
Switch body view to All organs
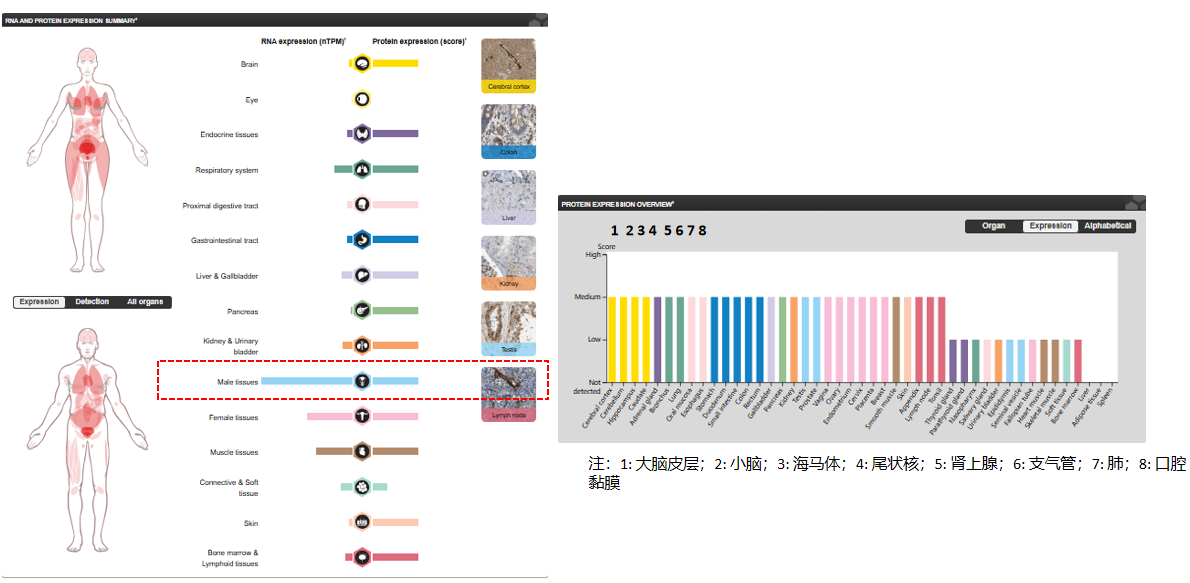pyautogui.click(x=146, y=302)
